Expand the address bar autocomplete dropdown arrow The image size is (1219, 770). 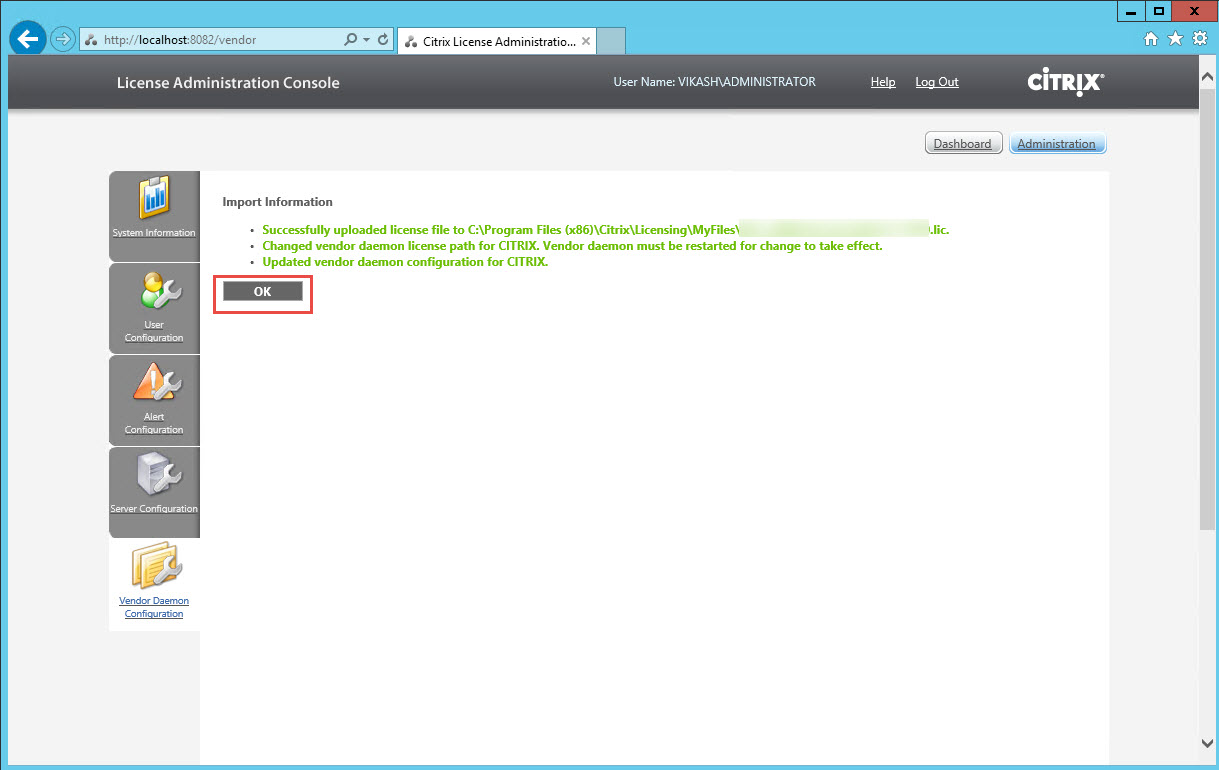click(x=367, y=40)
